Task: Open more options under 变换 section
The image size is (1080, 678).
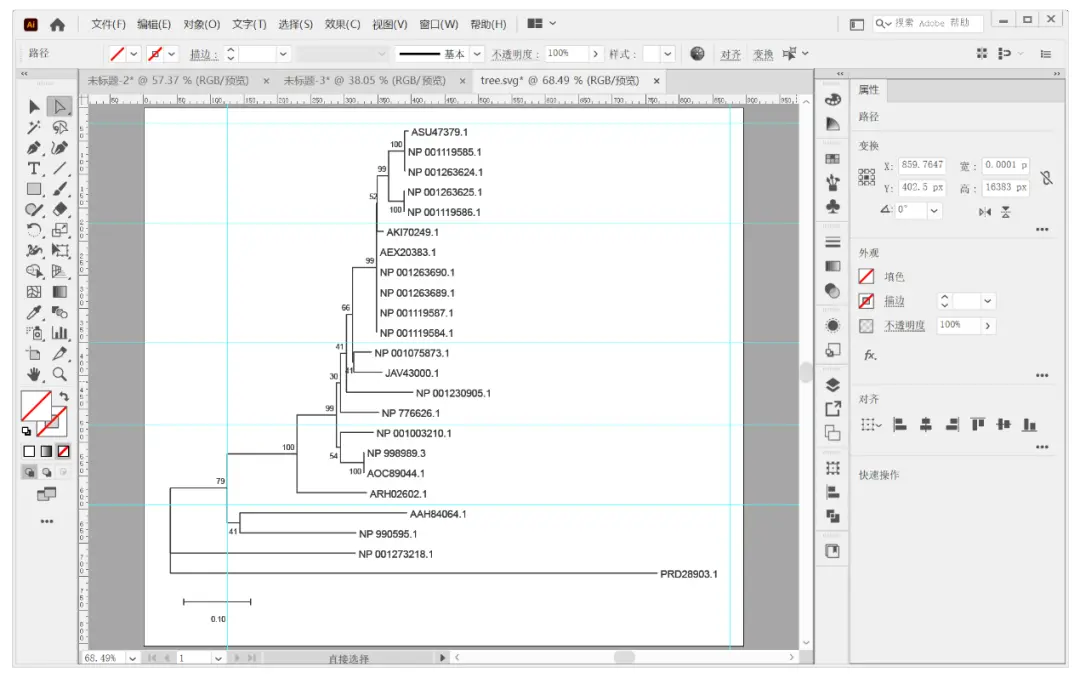Action: (1042, 229)
